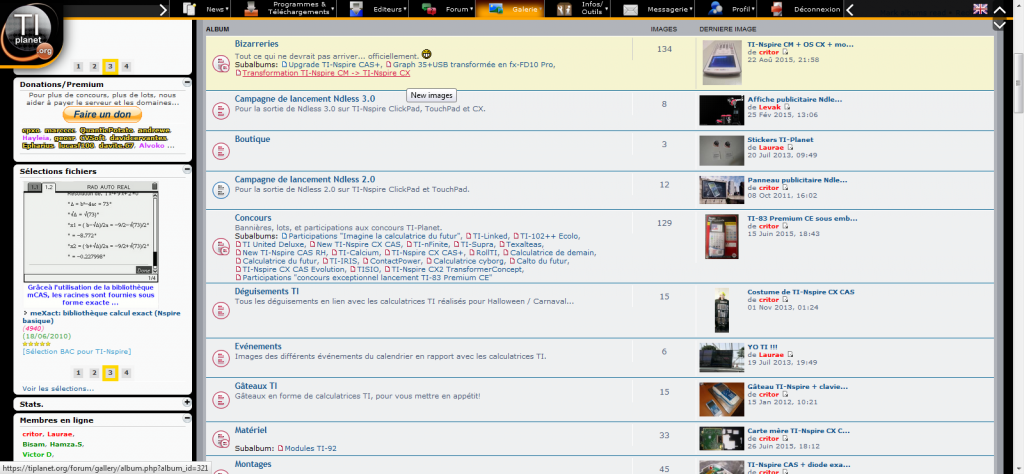This screenshot has width=1024, height=474.
Task: Click the Messagerie envelope icon
Action: coord(630,10)
